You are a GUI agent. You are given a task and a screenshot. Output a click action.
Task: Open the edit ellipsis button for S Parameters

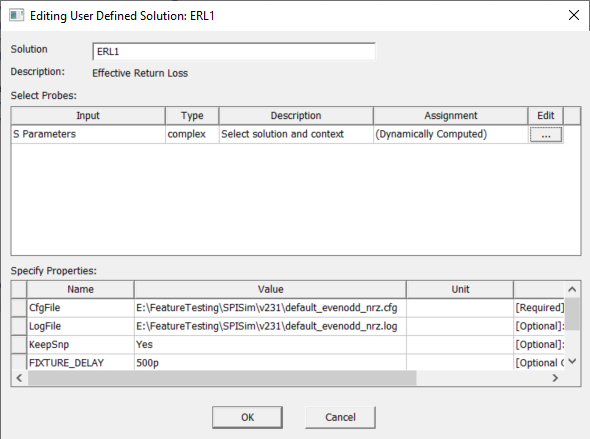pyautogui.click(x=546, y=135)
